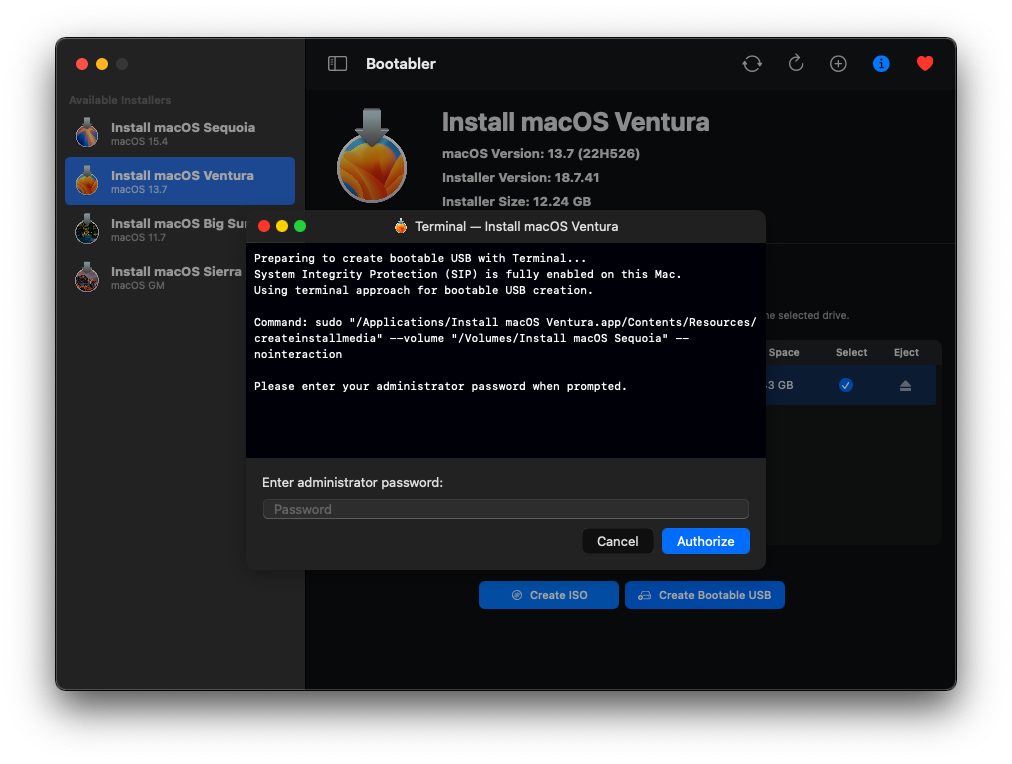This screenshot has height=764, width=1012.
Task: Close the Bootabler window with red button
Action: click(82, 64)
